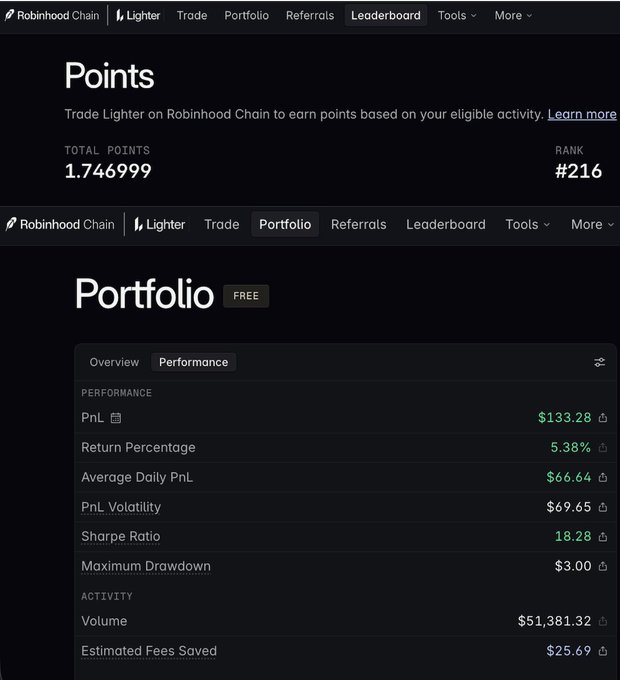The width and height of the screenshot is (620, 680).
Task: Click the Volume amount $51,381.32
Action: pyautogui.click(x=554, y=621)
